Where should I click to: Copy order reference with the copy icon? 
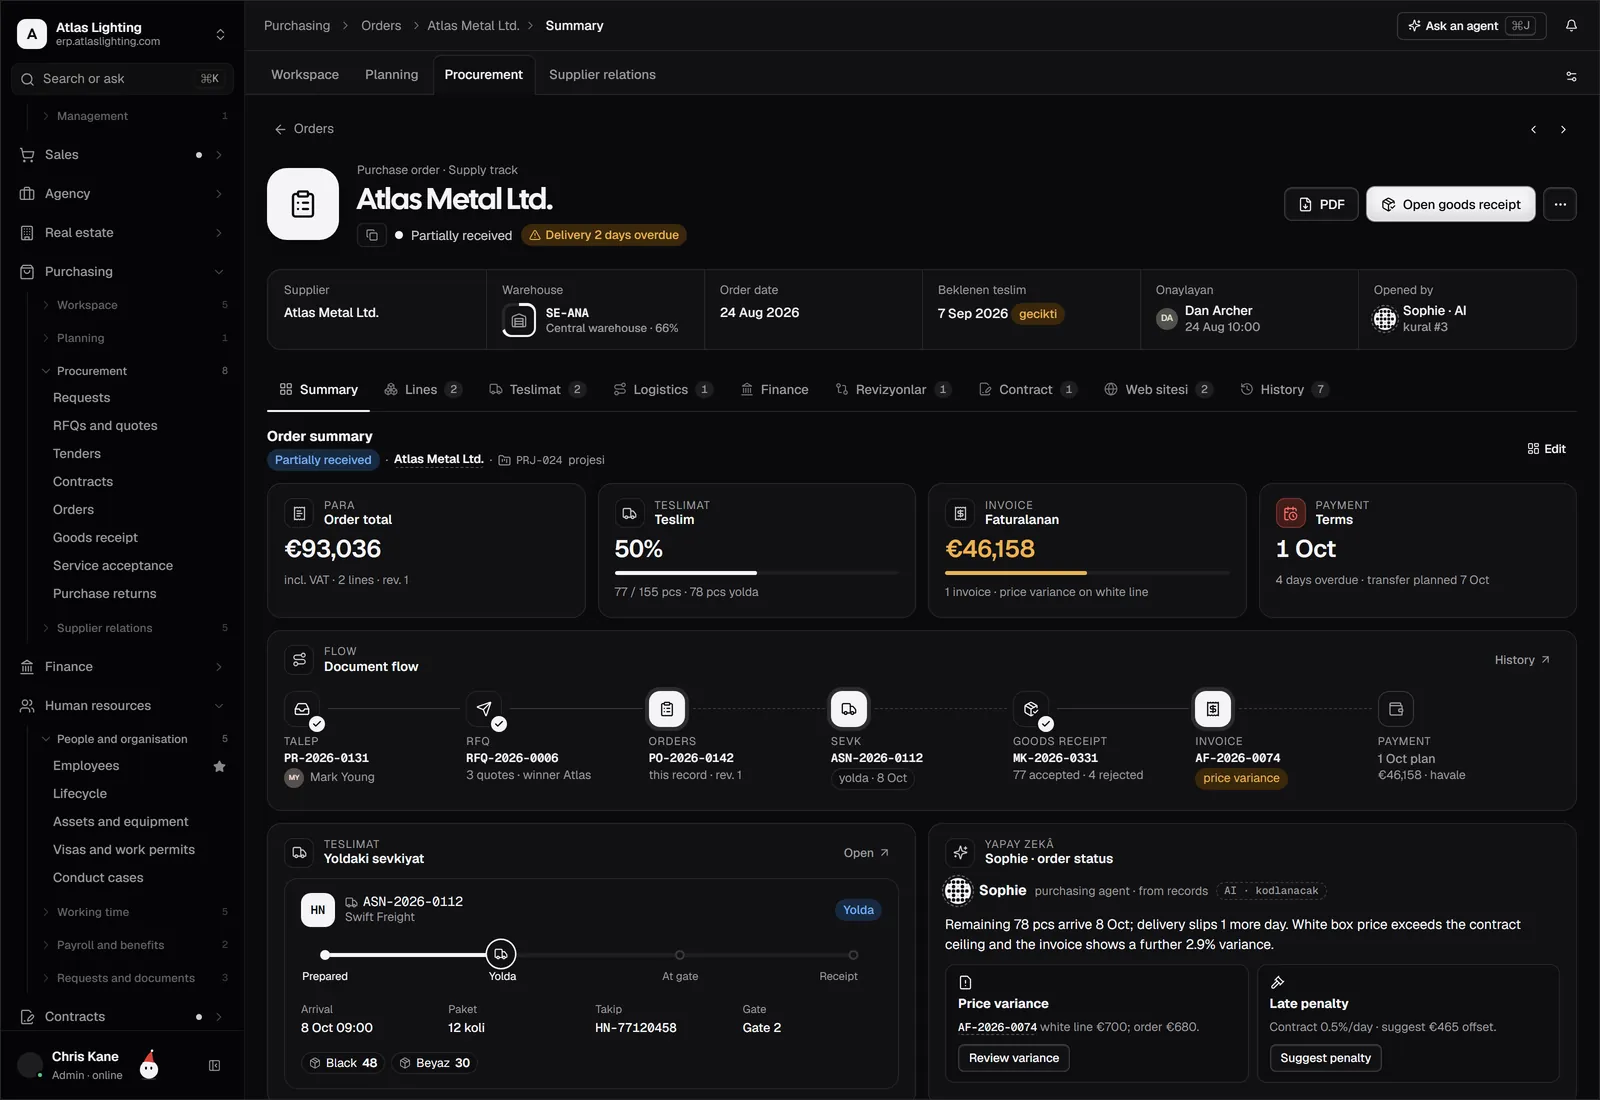[372, 235]
